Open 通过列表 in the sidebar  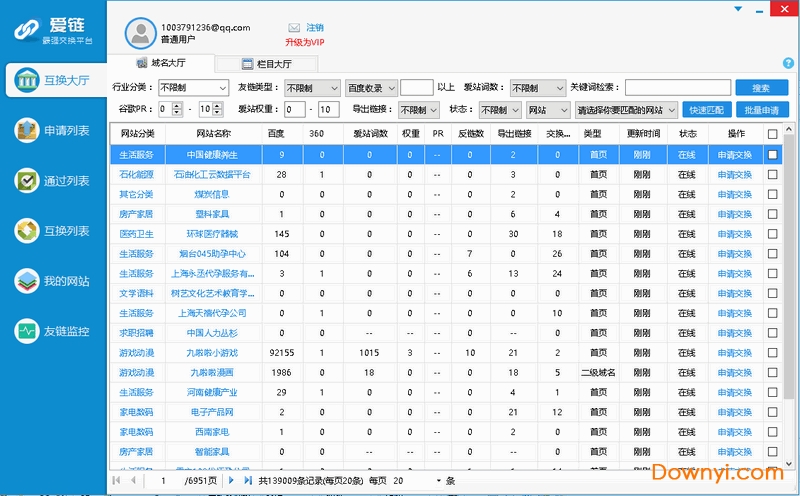(54, 181)
